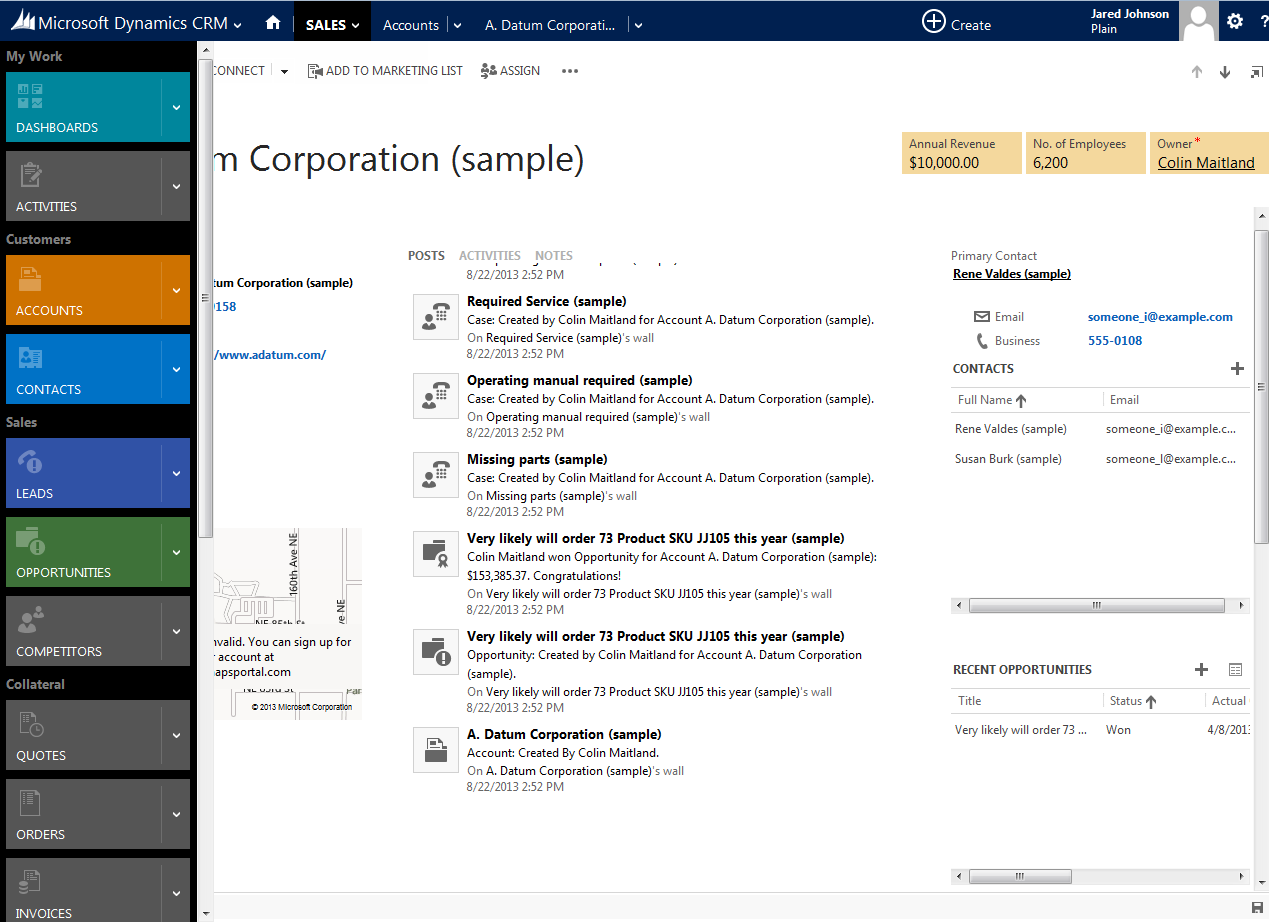Open the SALES navigation menu
The image size is (1270, 923).
(332, 25)
